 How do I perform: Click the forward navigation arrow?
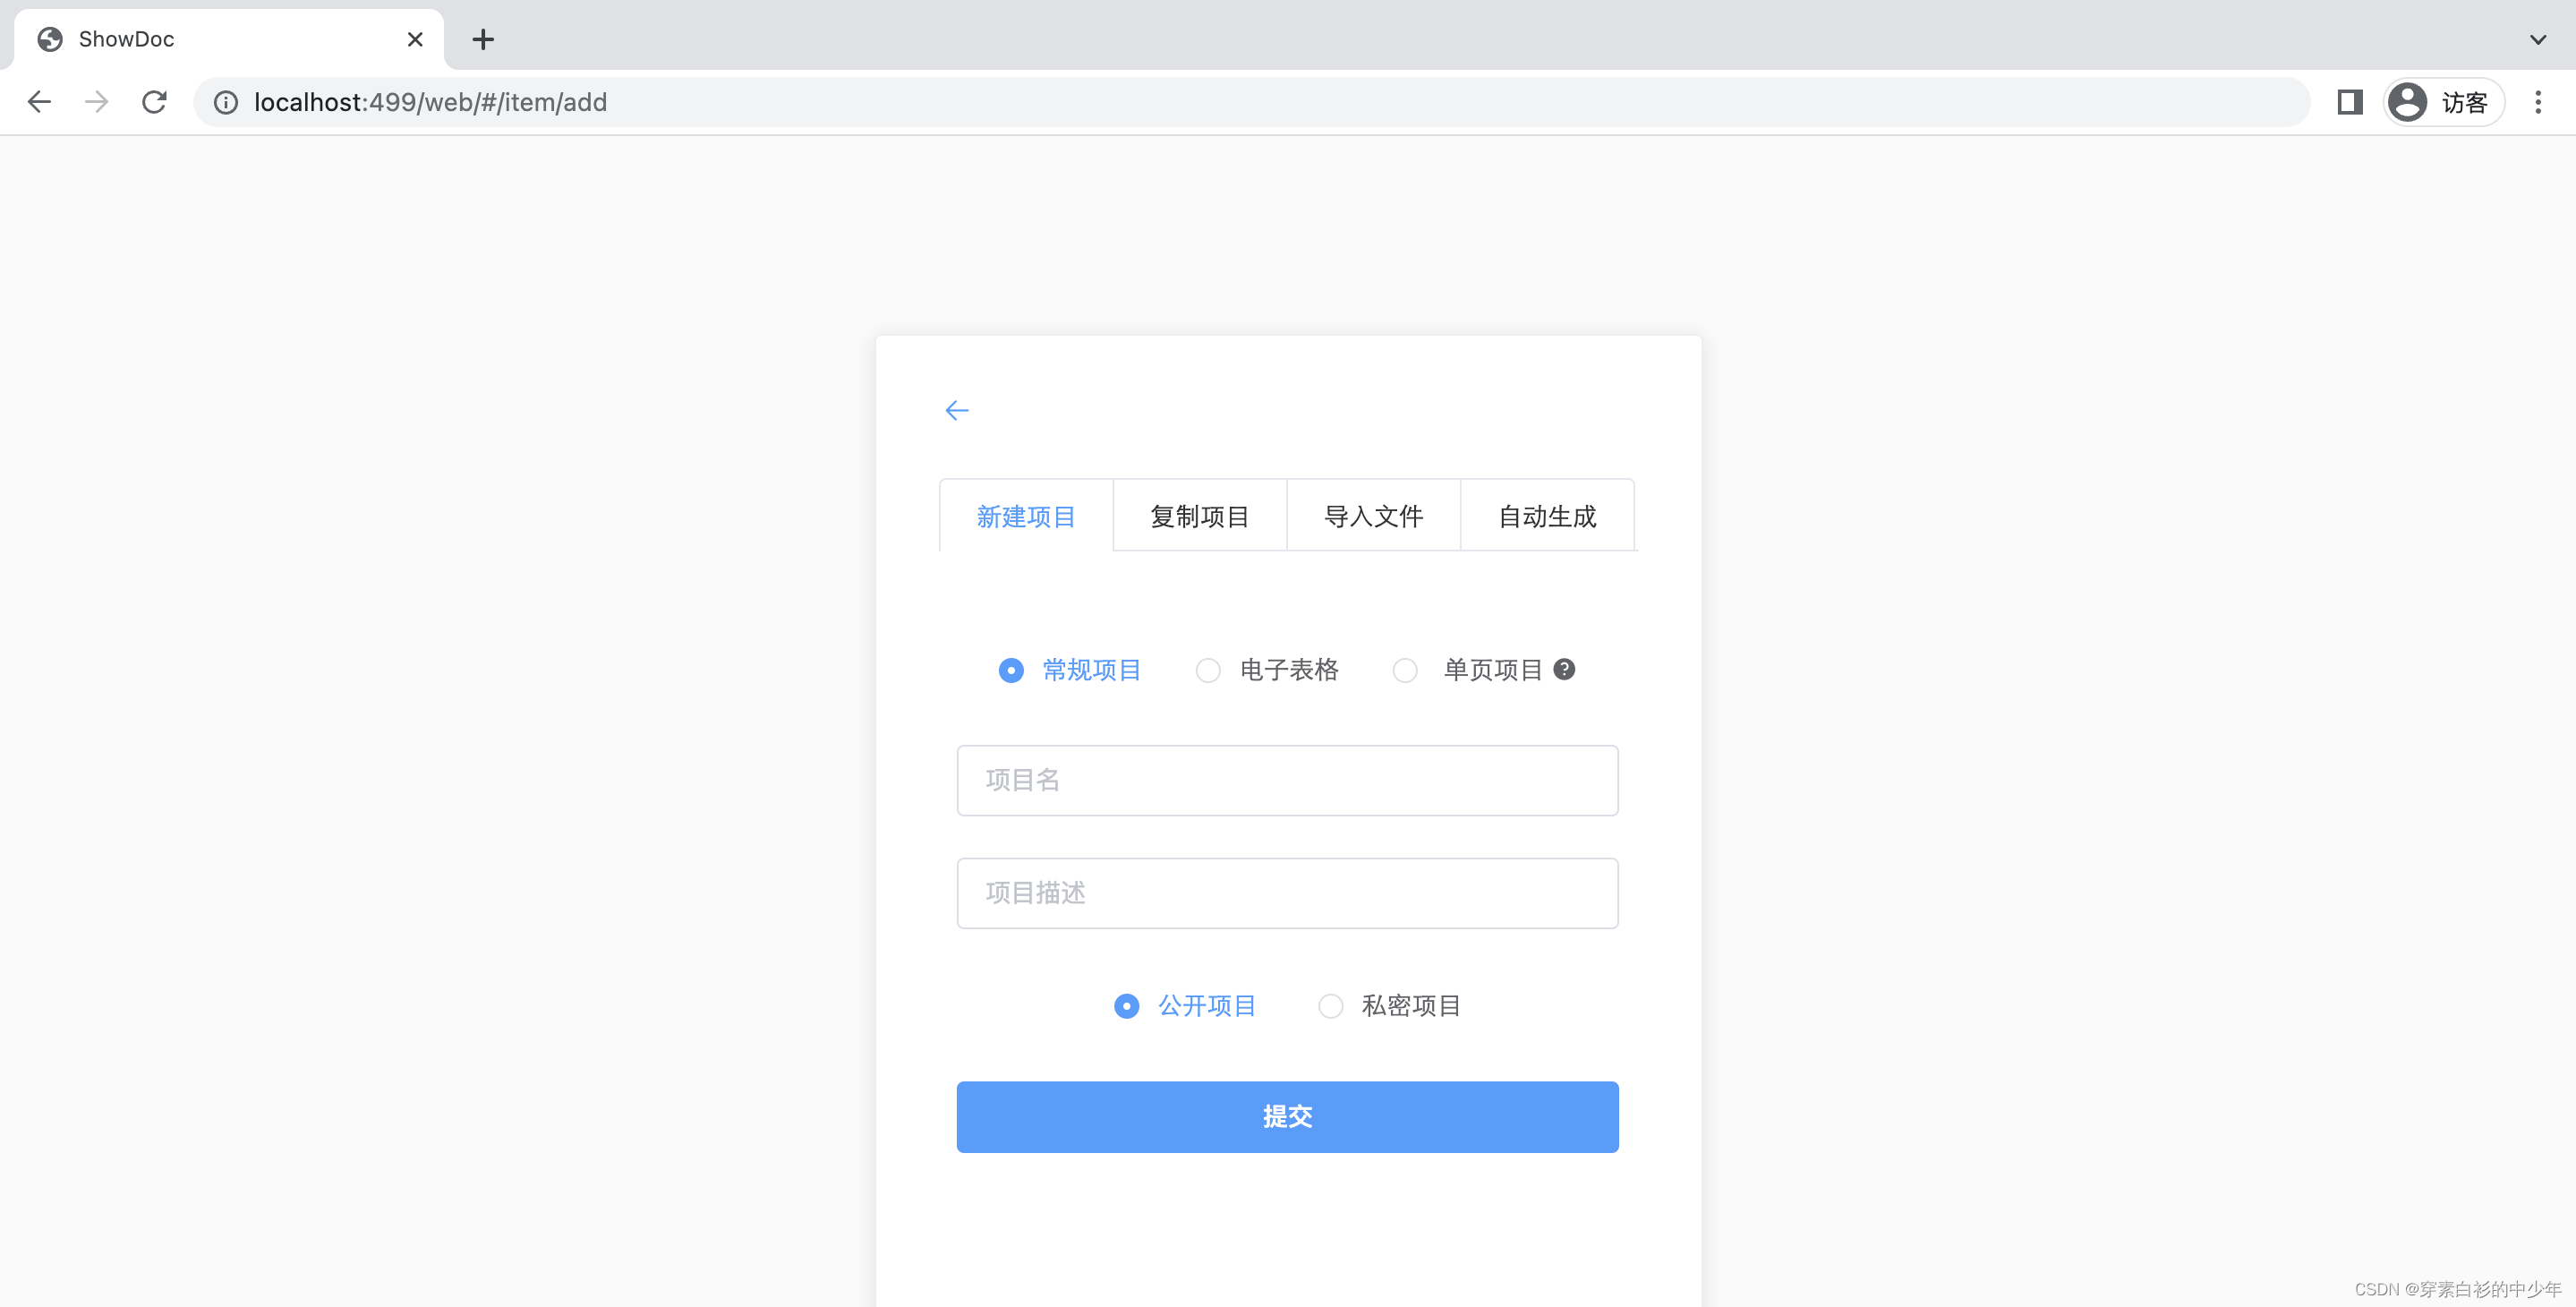96,102
